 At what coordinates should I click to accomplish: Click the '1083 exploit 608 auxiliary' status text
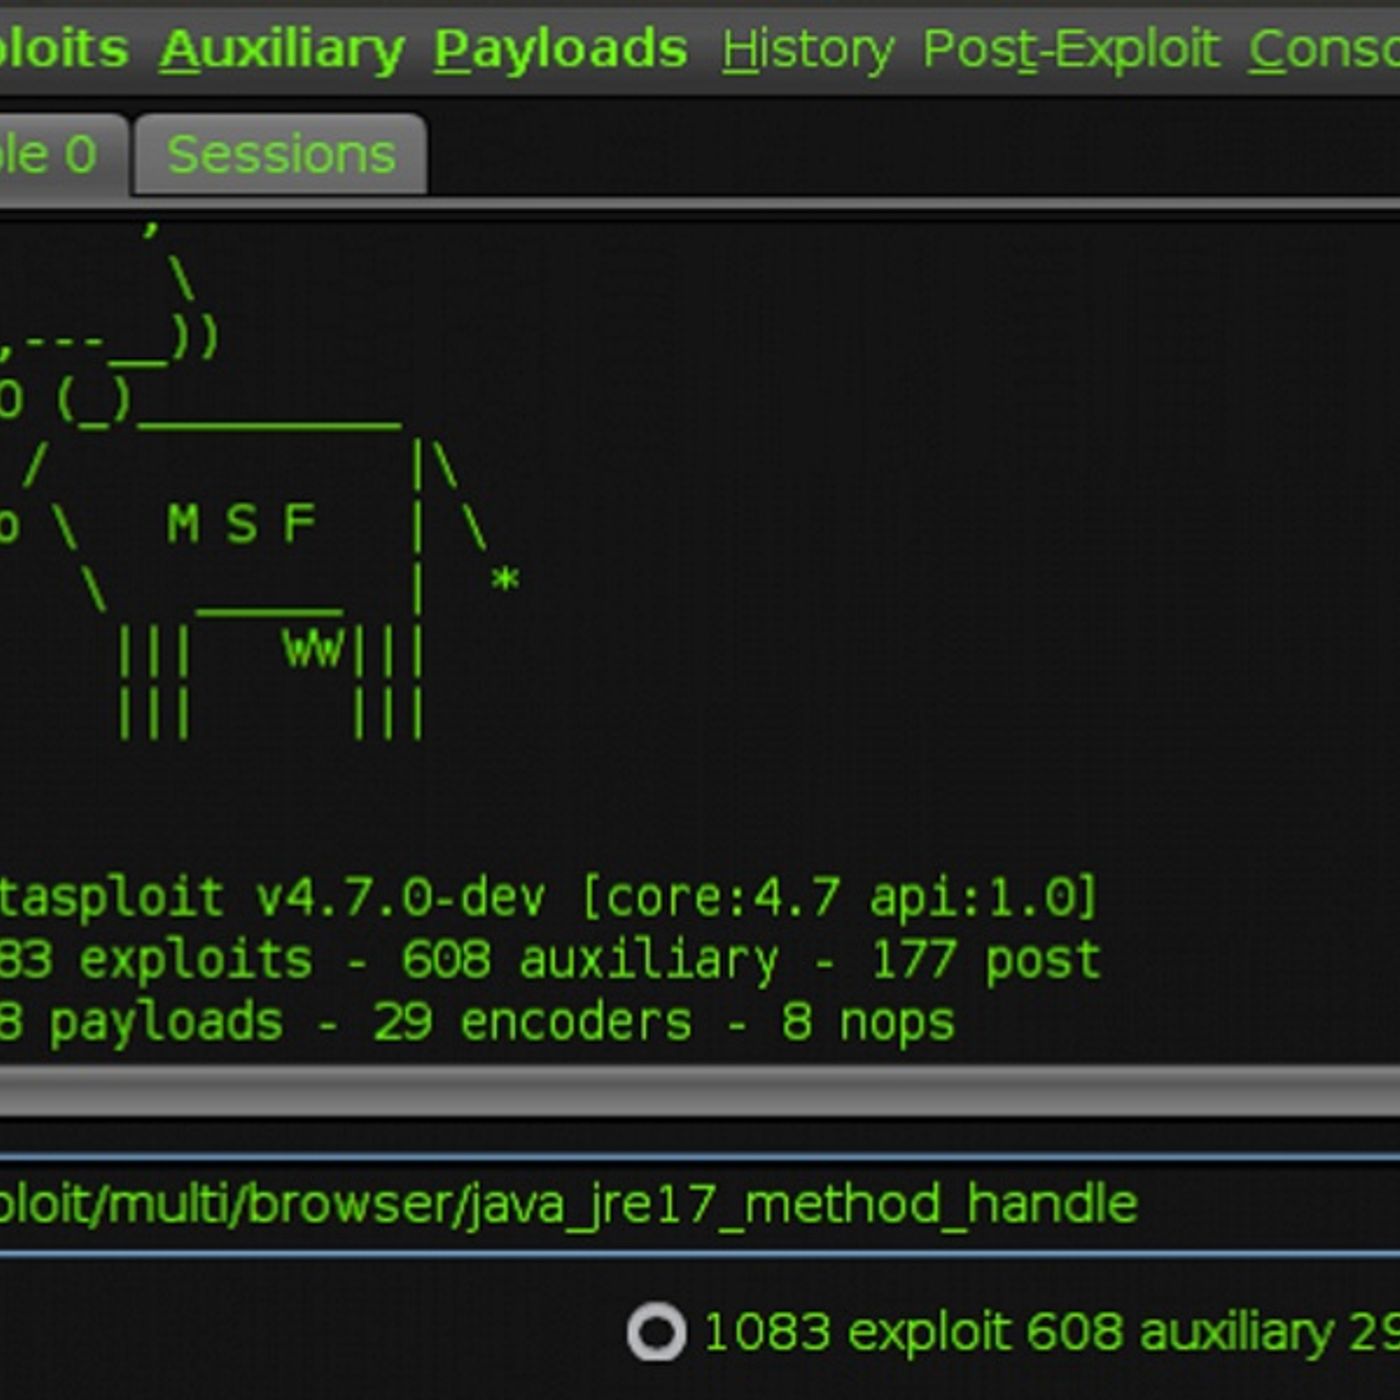[1018, 1332]
